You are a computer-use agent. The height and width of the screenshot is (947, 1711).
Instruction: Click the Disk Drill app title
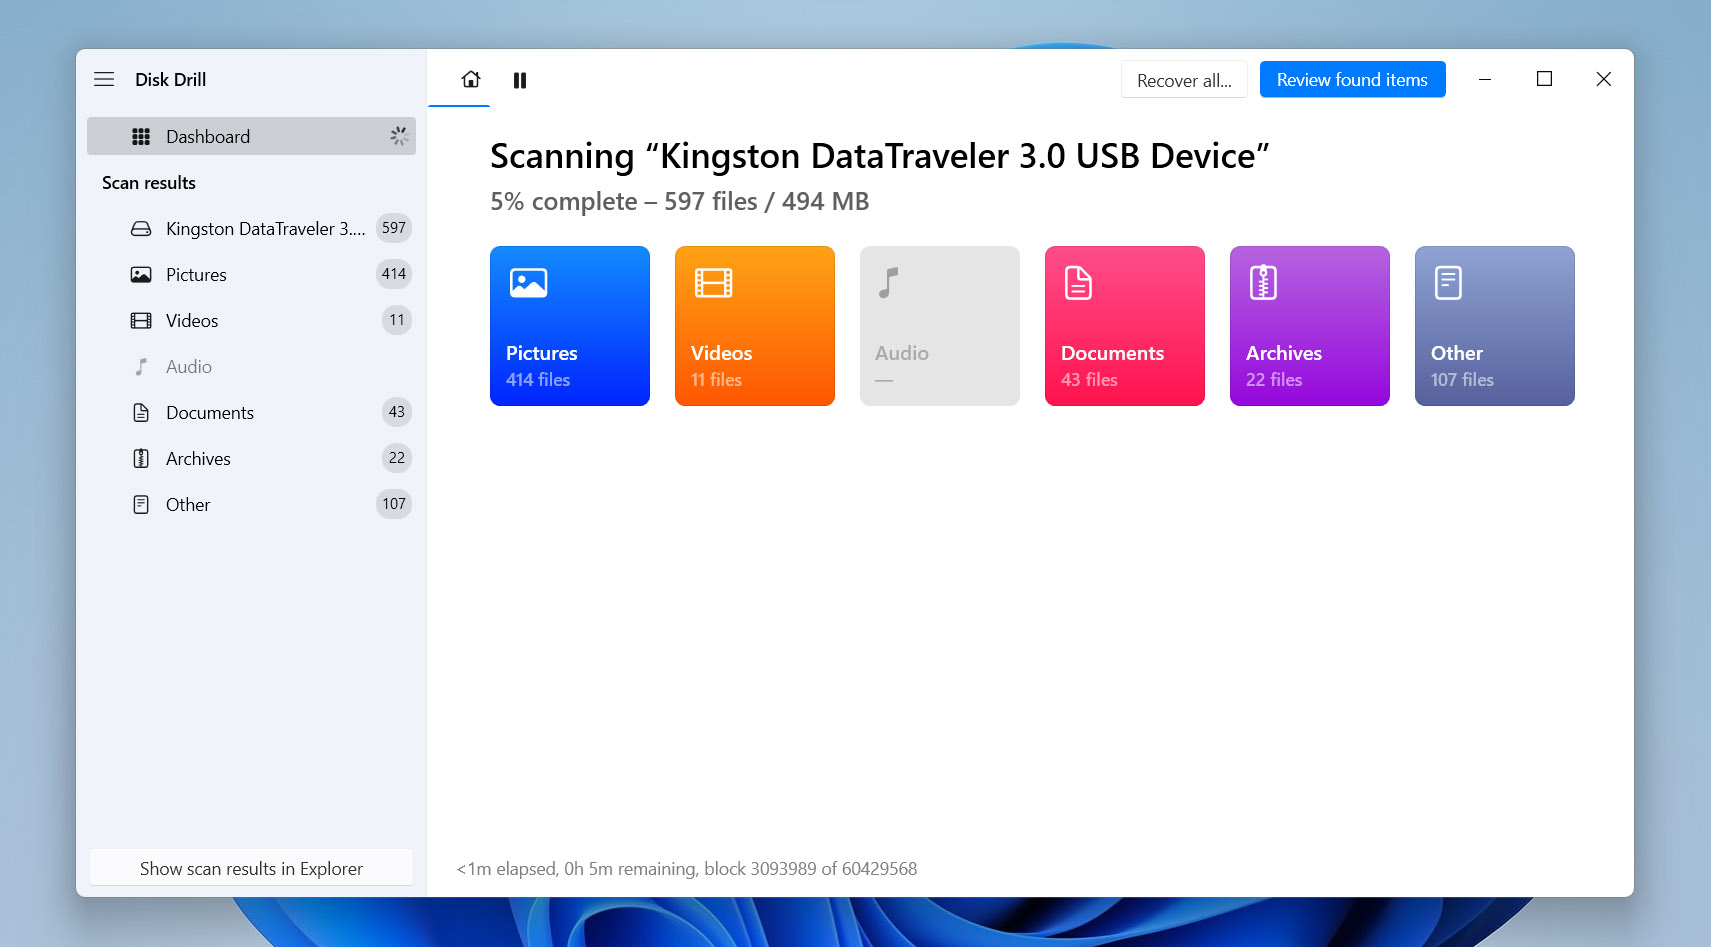[171, 80]
